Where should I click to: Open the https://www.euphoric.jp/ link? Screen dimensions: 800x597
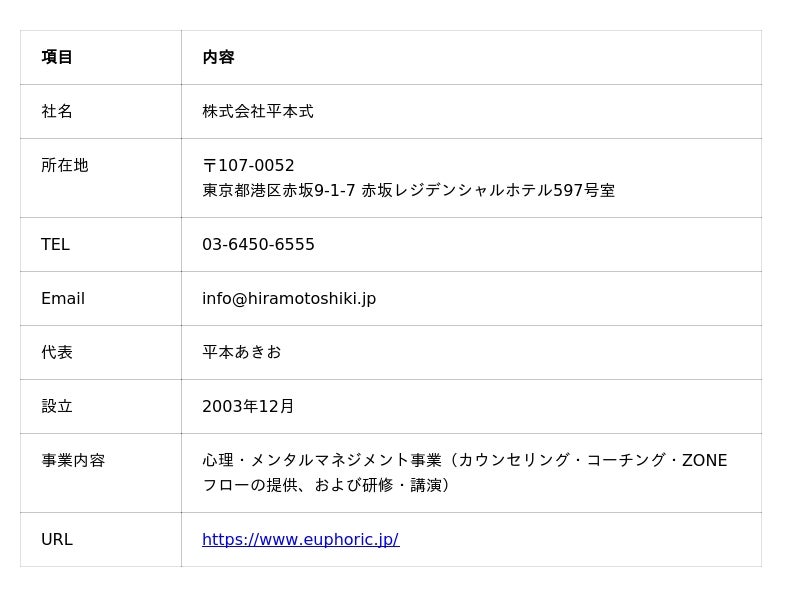pyautogui.click(x=301, y=539)
